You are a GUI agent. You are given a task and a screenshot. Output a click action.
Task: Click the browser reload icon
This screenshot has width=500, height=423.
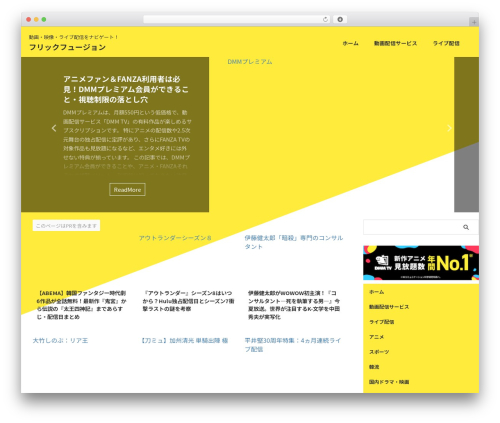325,19
